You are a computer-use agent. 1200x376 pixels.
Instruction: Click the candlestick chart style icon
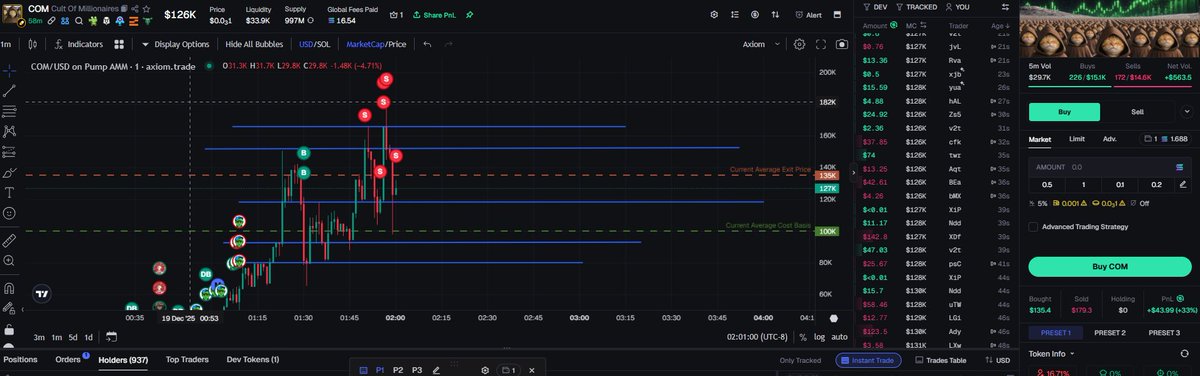34,44
